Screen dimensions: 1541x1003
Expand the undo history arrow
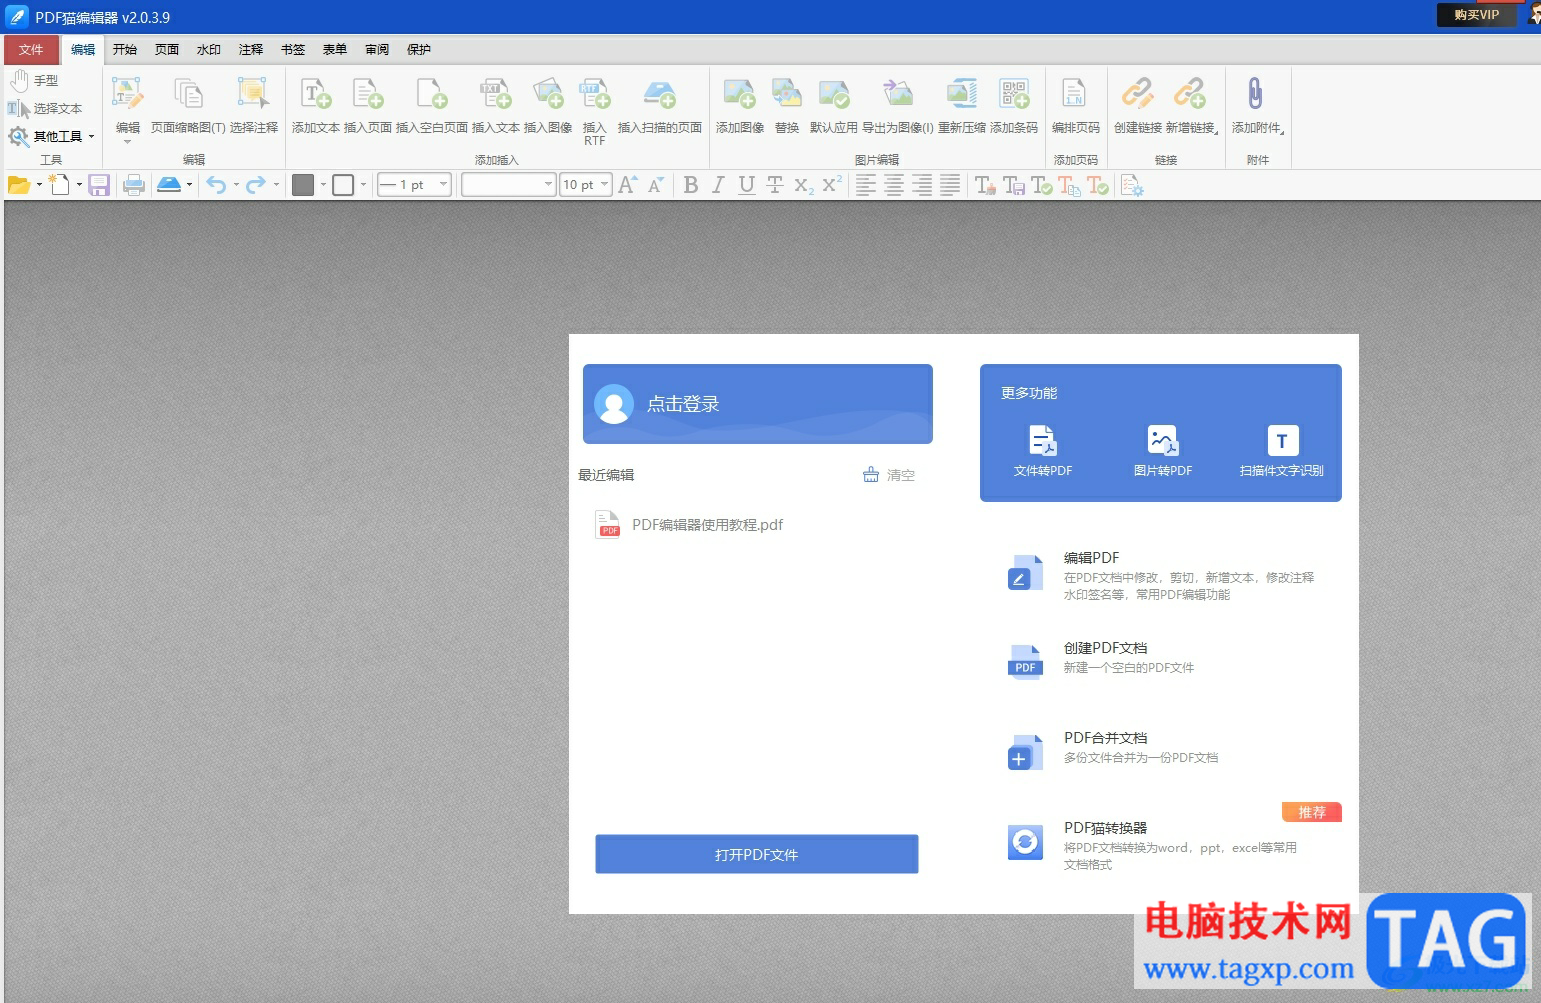[236, 185]
